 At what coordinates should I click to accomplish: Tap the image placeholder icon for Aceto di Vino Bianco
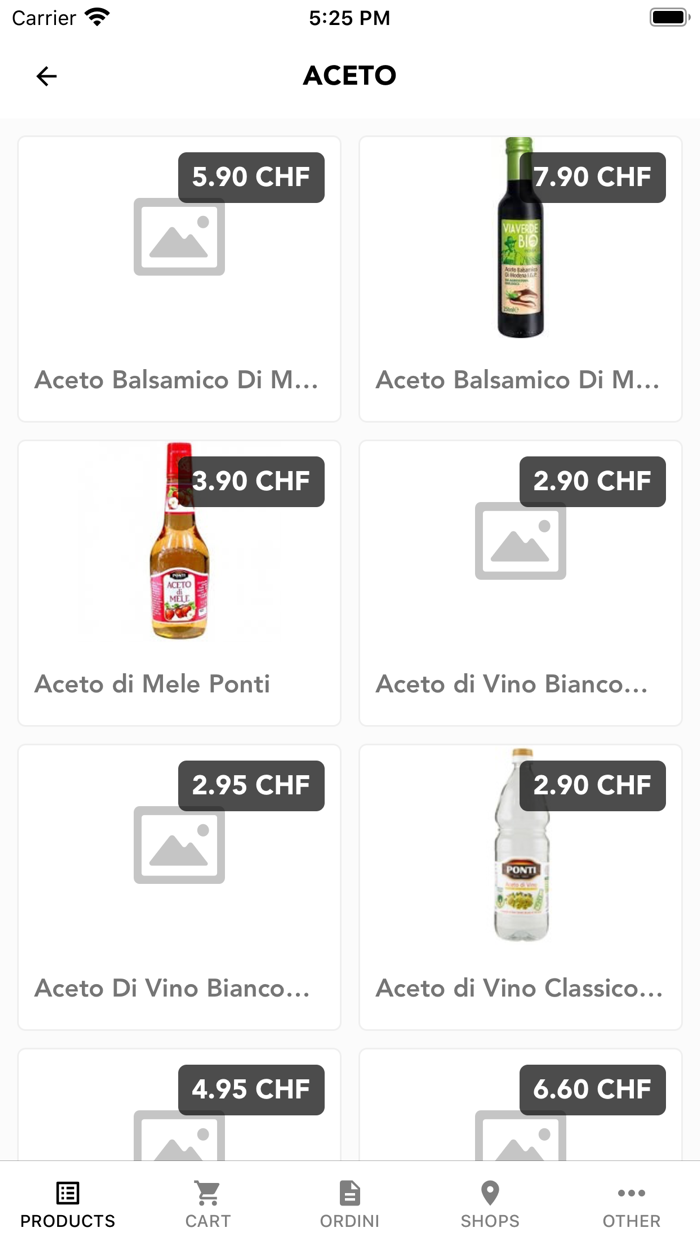520,542
